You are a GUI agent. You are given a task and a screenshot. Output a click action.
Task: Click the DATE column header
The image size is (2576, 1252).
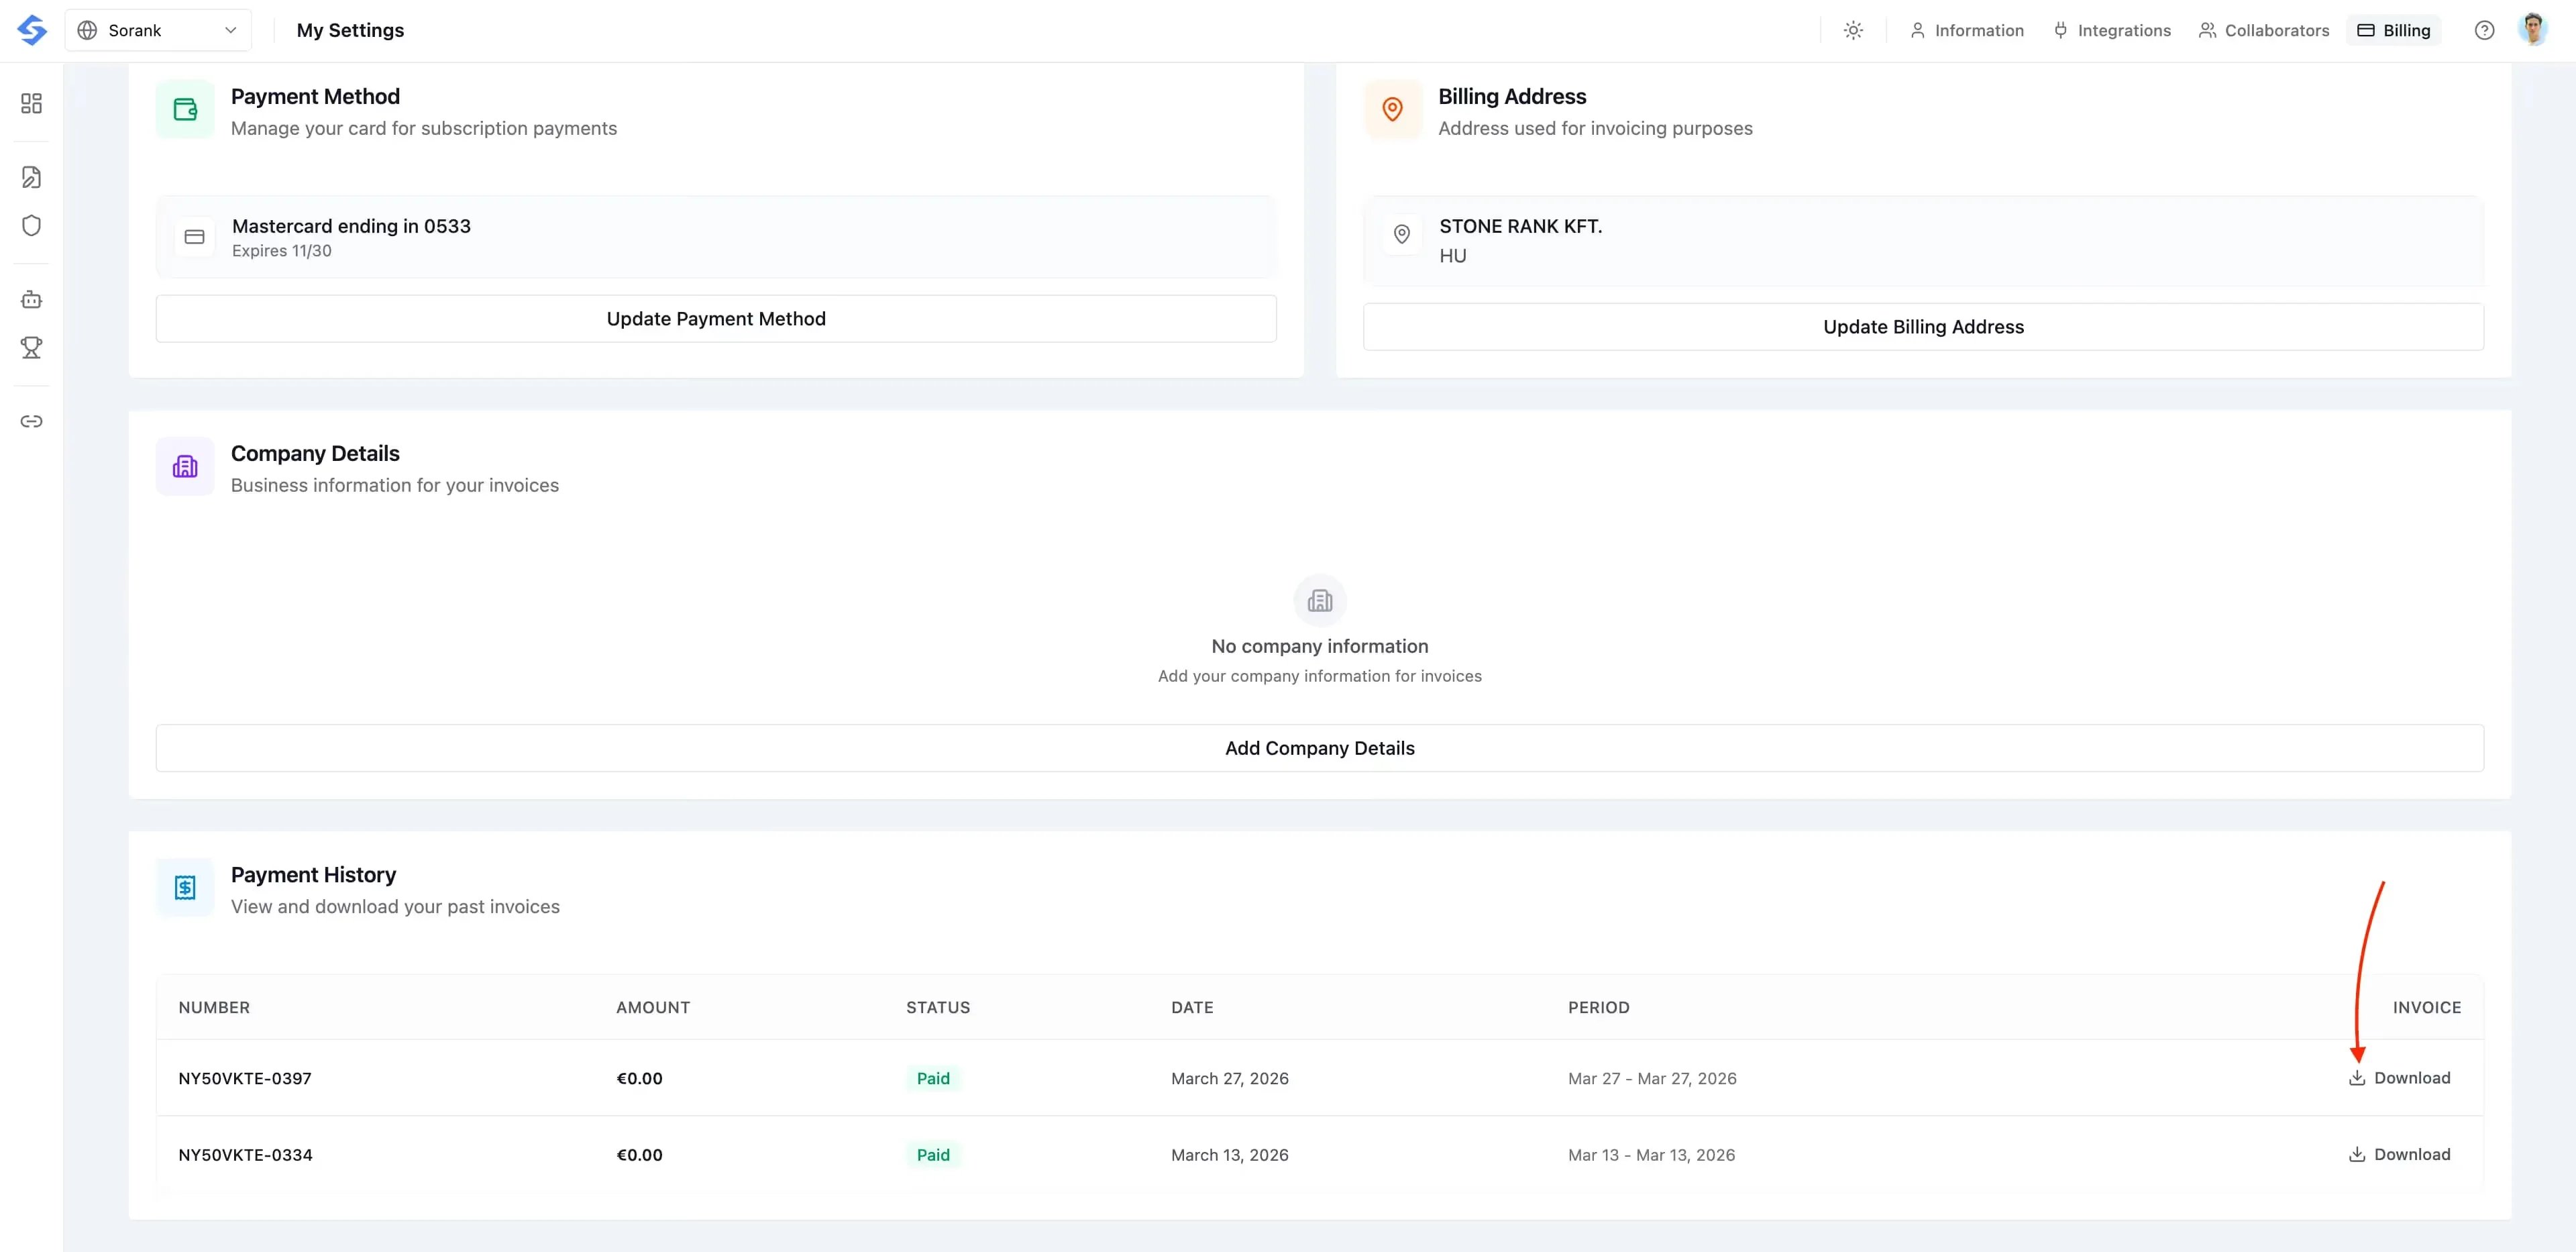point(1192,1007)
